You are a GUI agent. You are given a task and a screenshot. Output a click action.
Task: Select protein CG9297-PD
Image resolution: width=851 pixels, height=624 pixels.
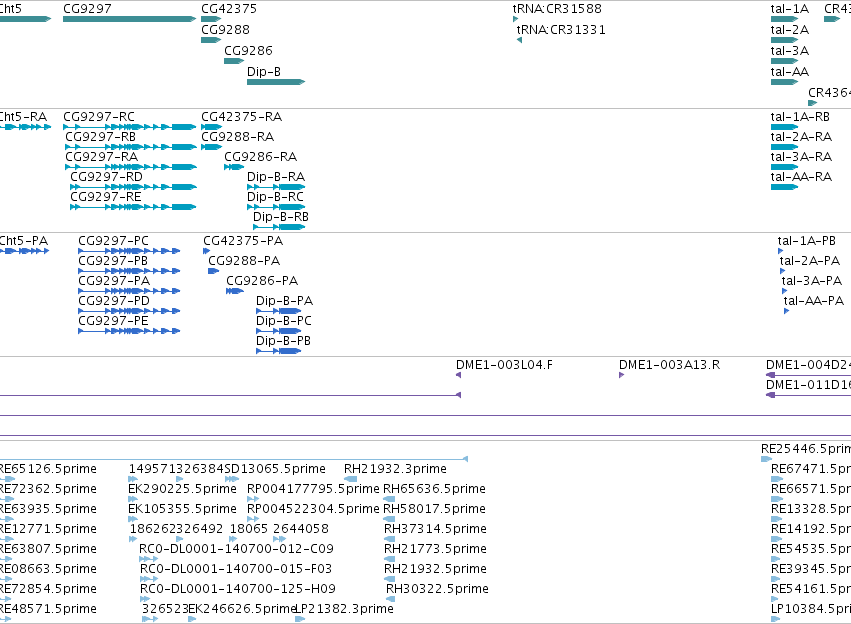click(x=129, y=311)
